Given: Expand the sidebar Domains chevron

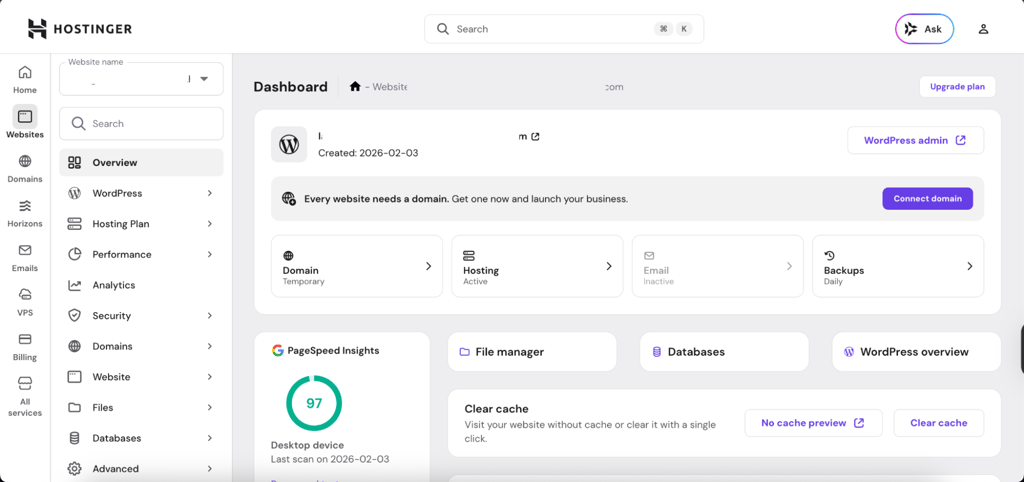Looking at the screenshot, I should [x=210, y=346].
